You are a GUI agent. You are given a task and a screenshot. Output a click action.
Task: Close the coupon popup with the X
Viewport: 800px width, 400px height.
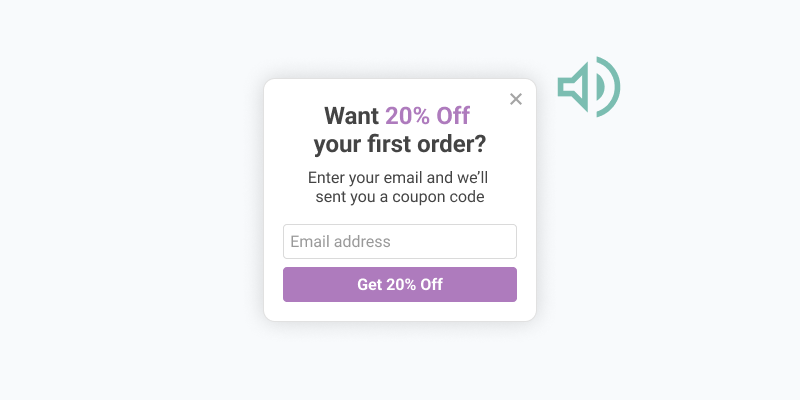pos(516,99)
